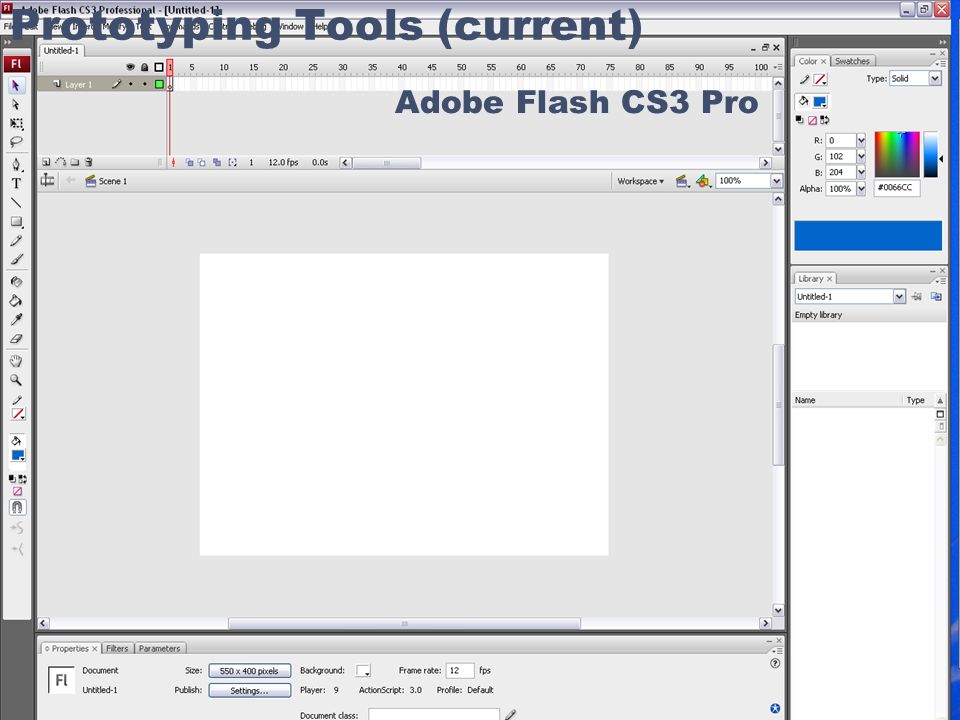Select the Text tool
The width and height of the screenshot is (960, 720).
pos(17,183)
